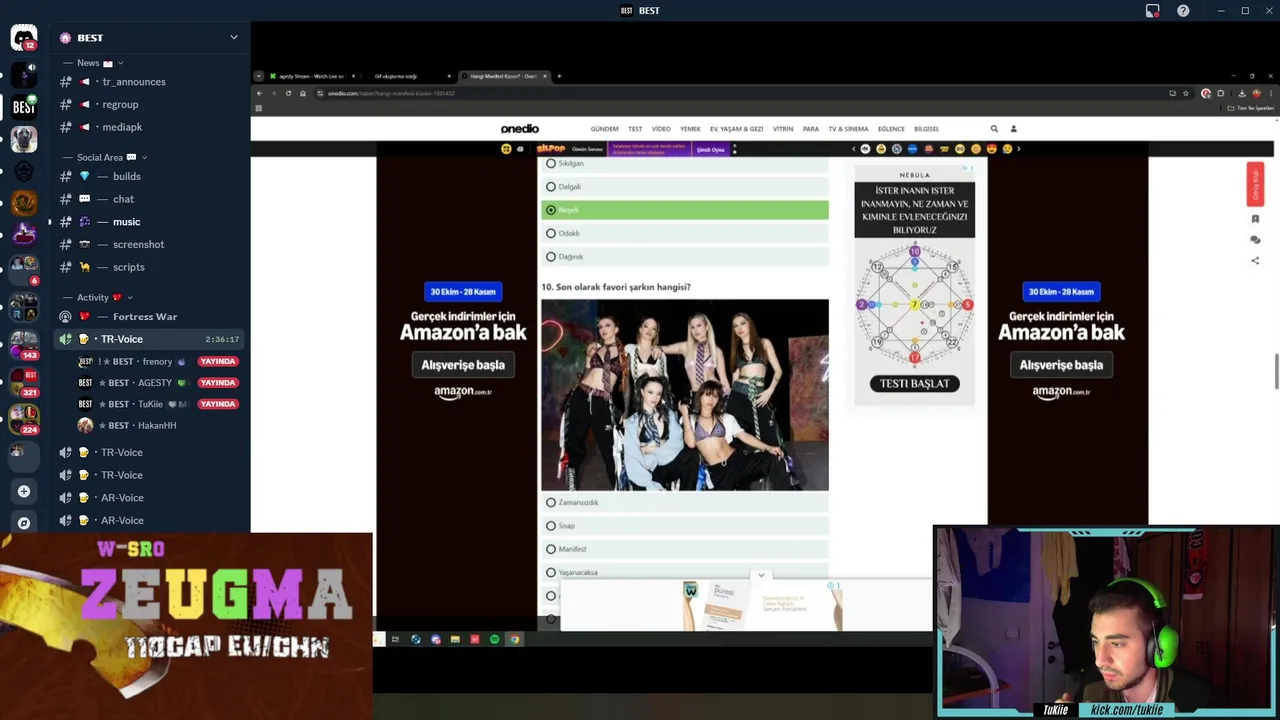Click TESTİ BAŞLAT button in Nebula ad
The width and height of the screenshot is (1280, 720).
pyautogui.click(x=914, y=384)
